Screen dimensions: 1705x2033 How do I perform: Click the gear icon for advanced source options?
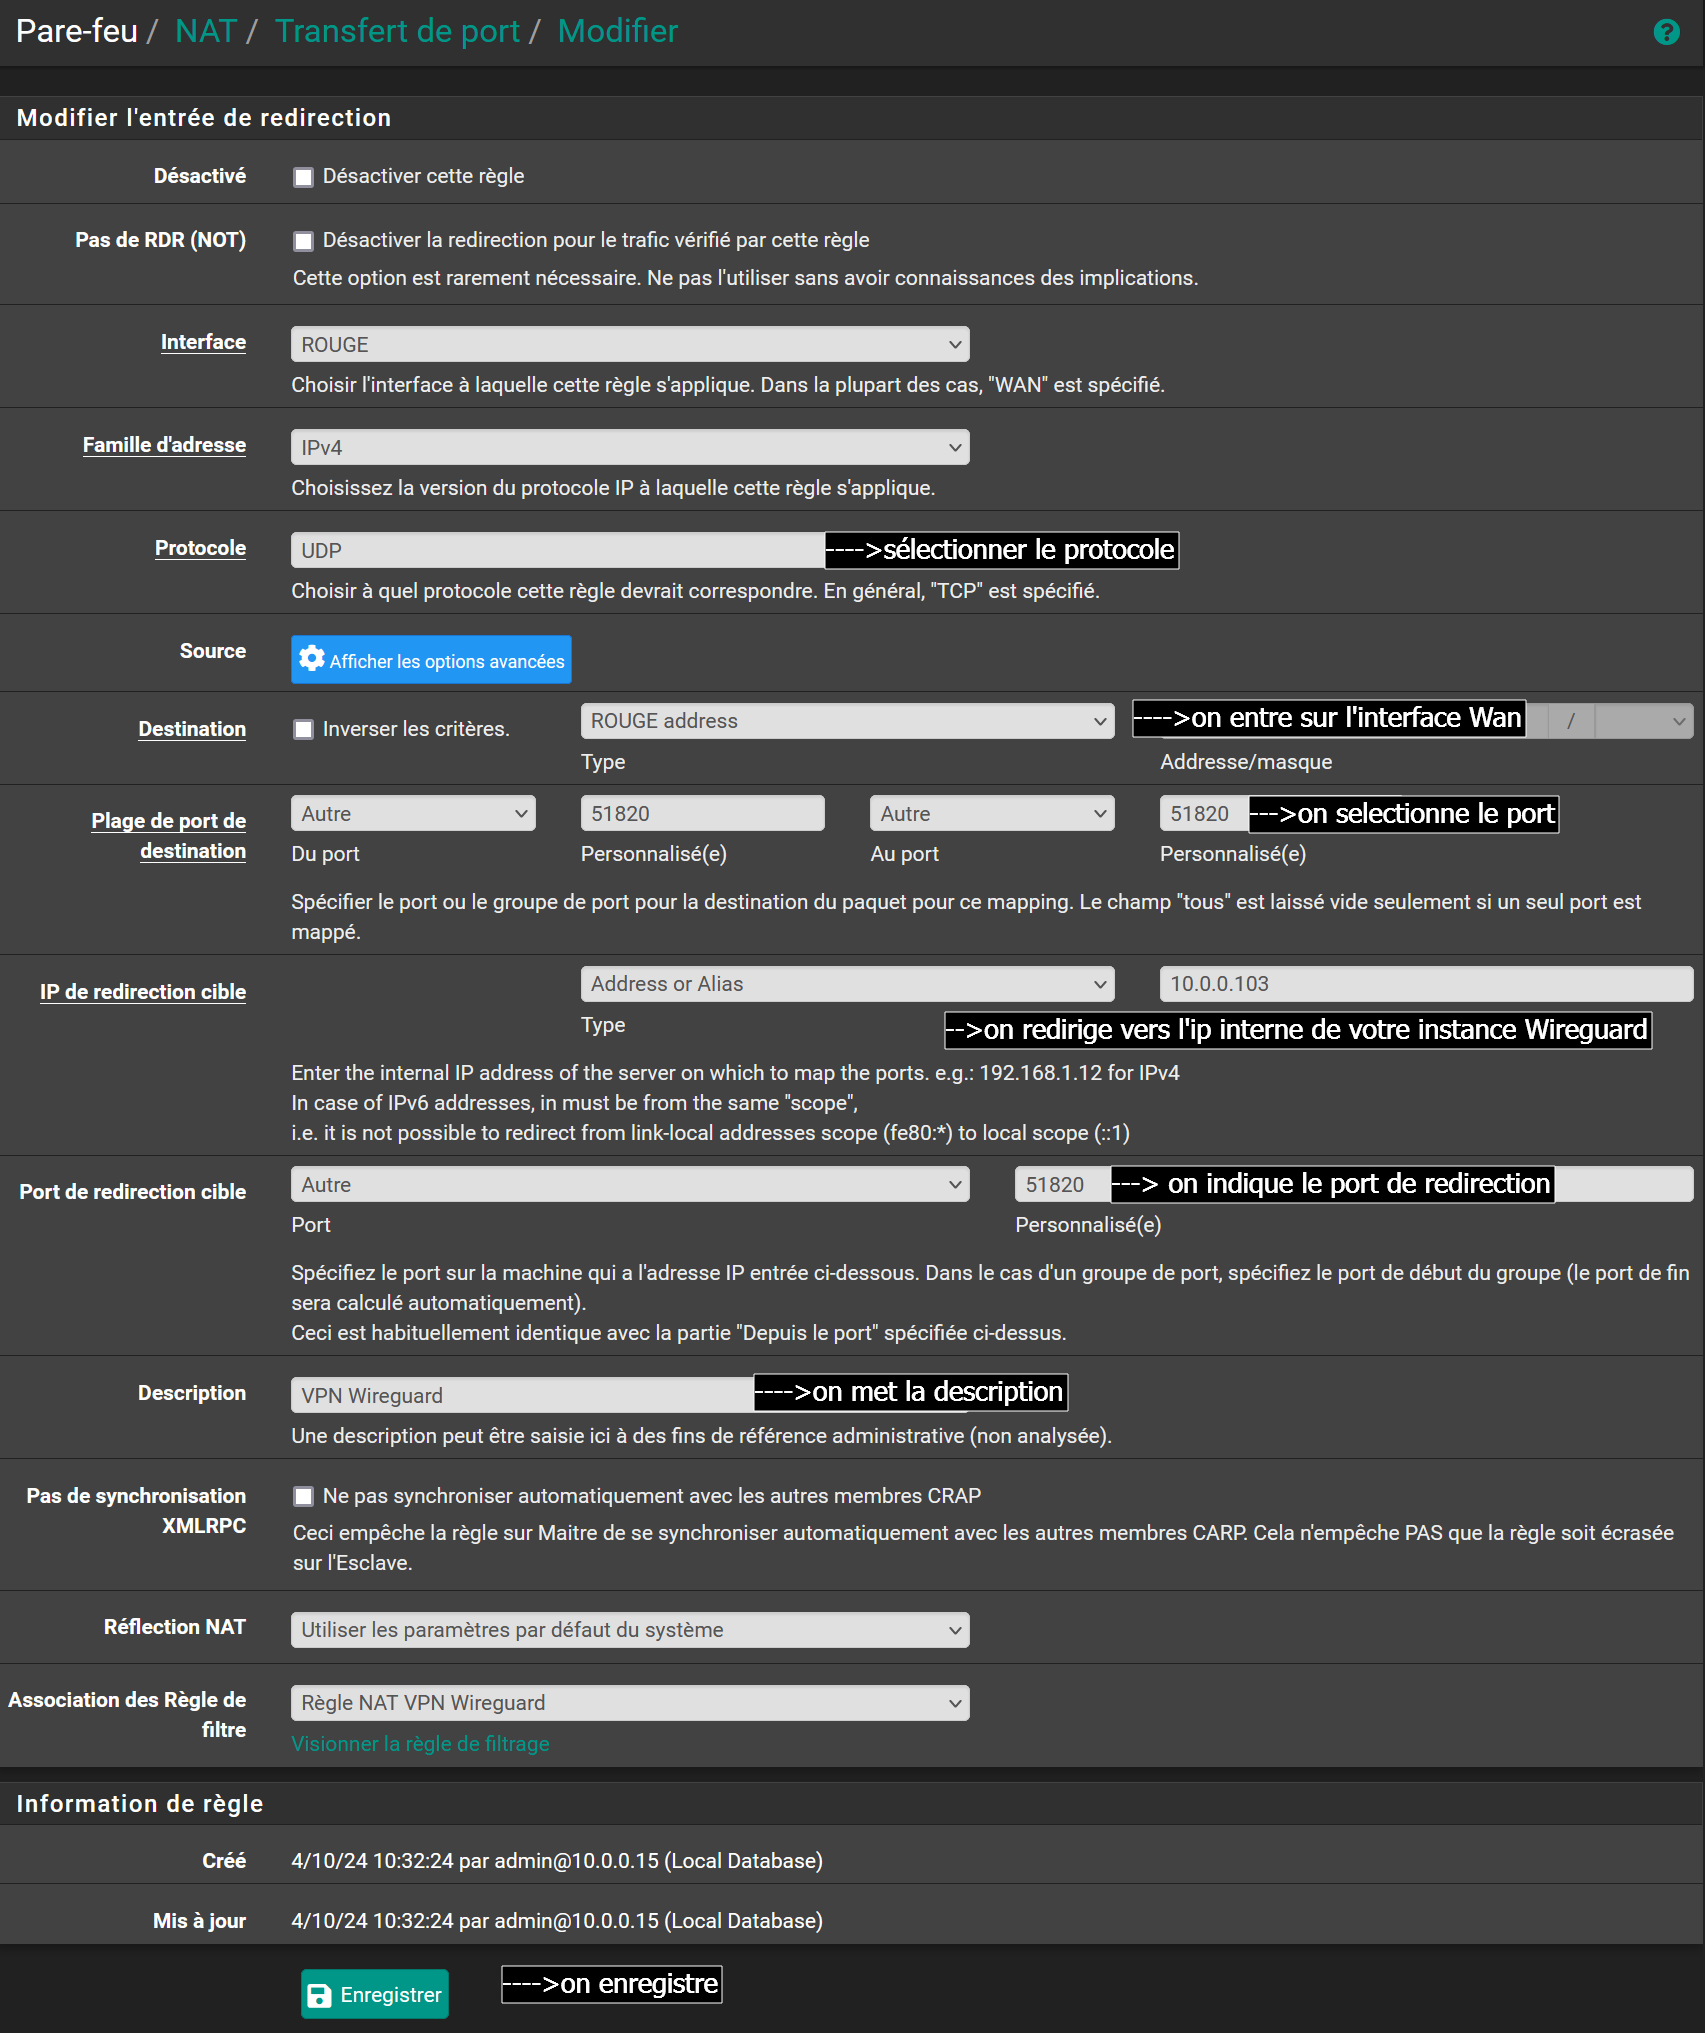[x=312, y=659]
